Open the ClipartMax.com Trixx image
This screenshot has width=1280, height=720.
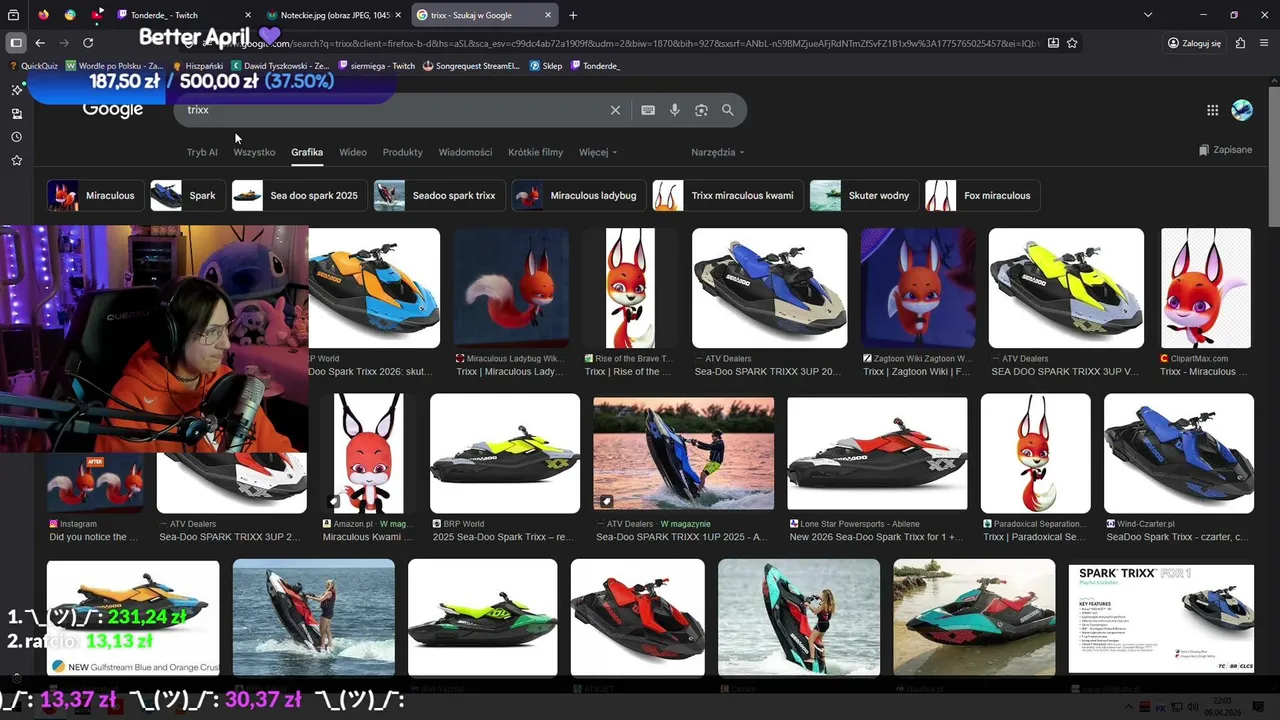1205,288
